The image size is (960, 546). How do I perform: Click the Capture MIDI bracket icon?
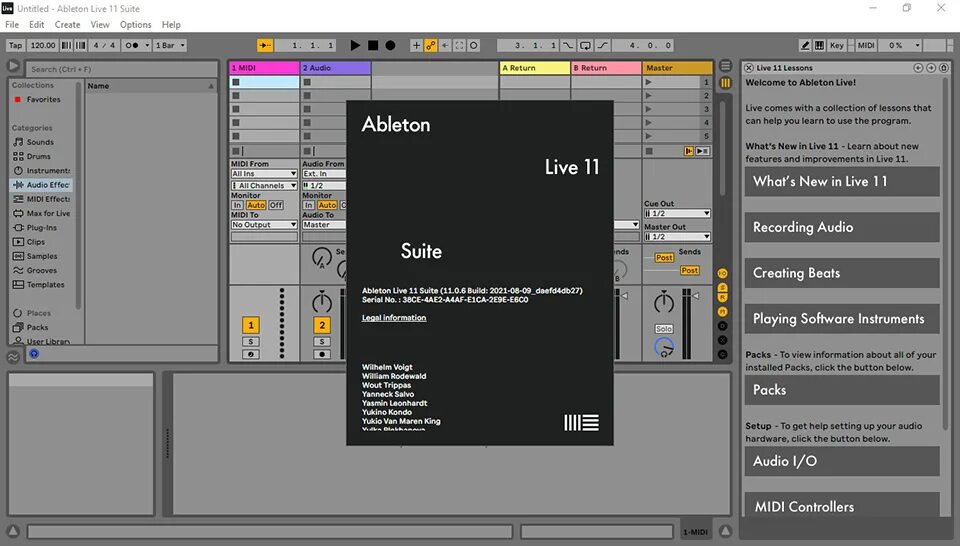459,45
